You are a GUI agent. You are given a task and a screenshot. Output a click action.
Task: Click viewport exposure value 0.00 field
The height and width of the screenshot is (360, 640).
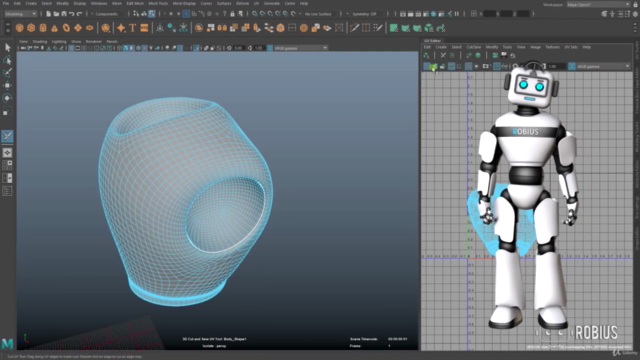pyautogui.click(x=238, y=48)
